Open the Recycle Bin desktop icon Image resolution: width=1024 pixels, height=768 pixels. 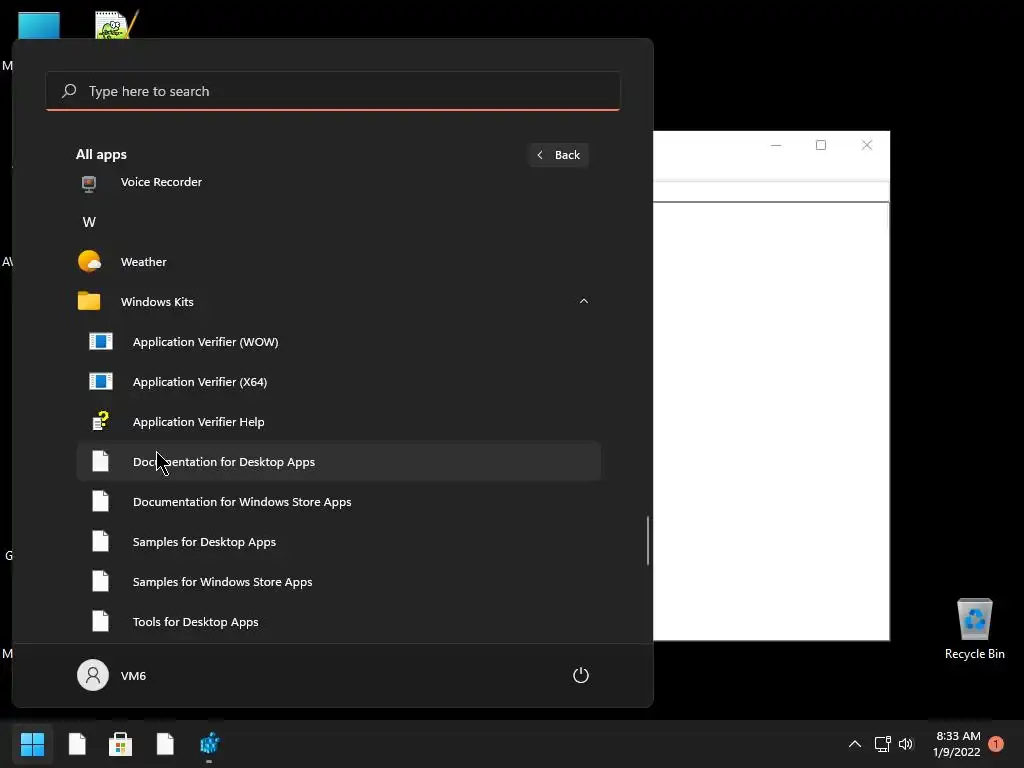point(974,618)
